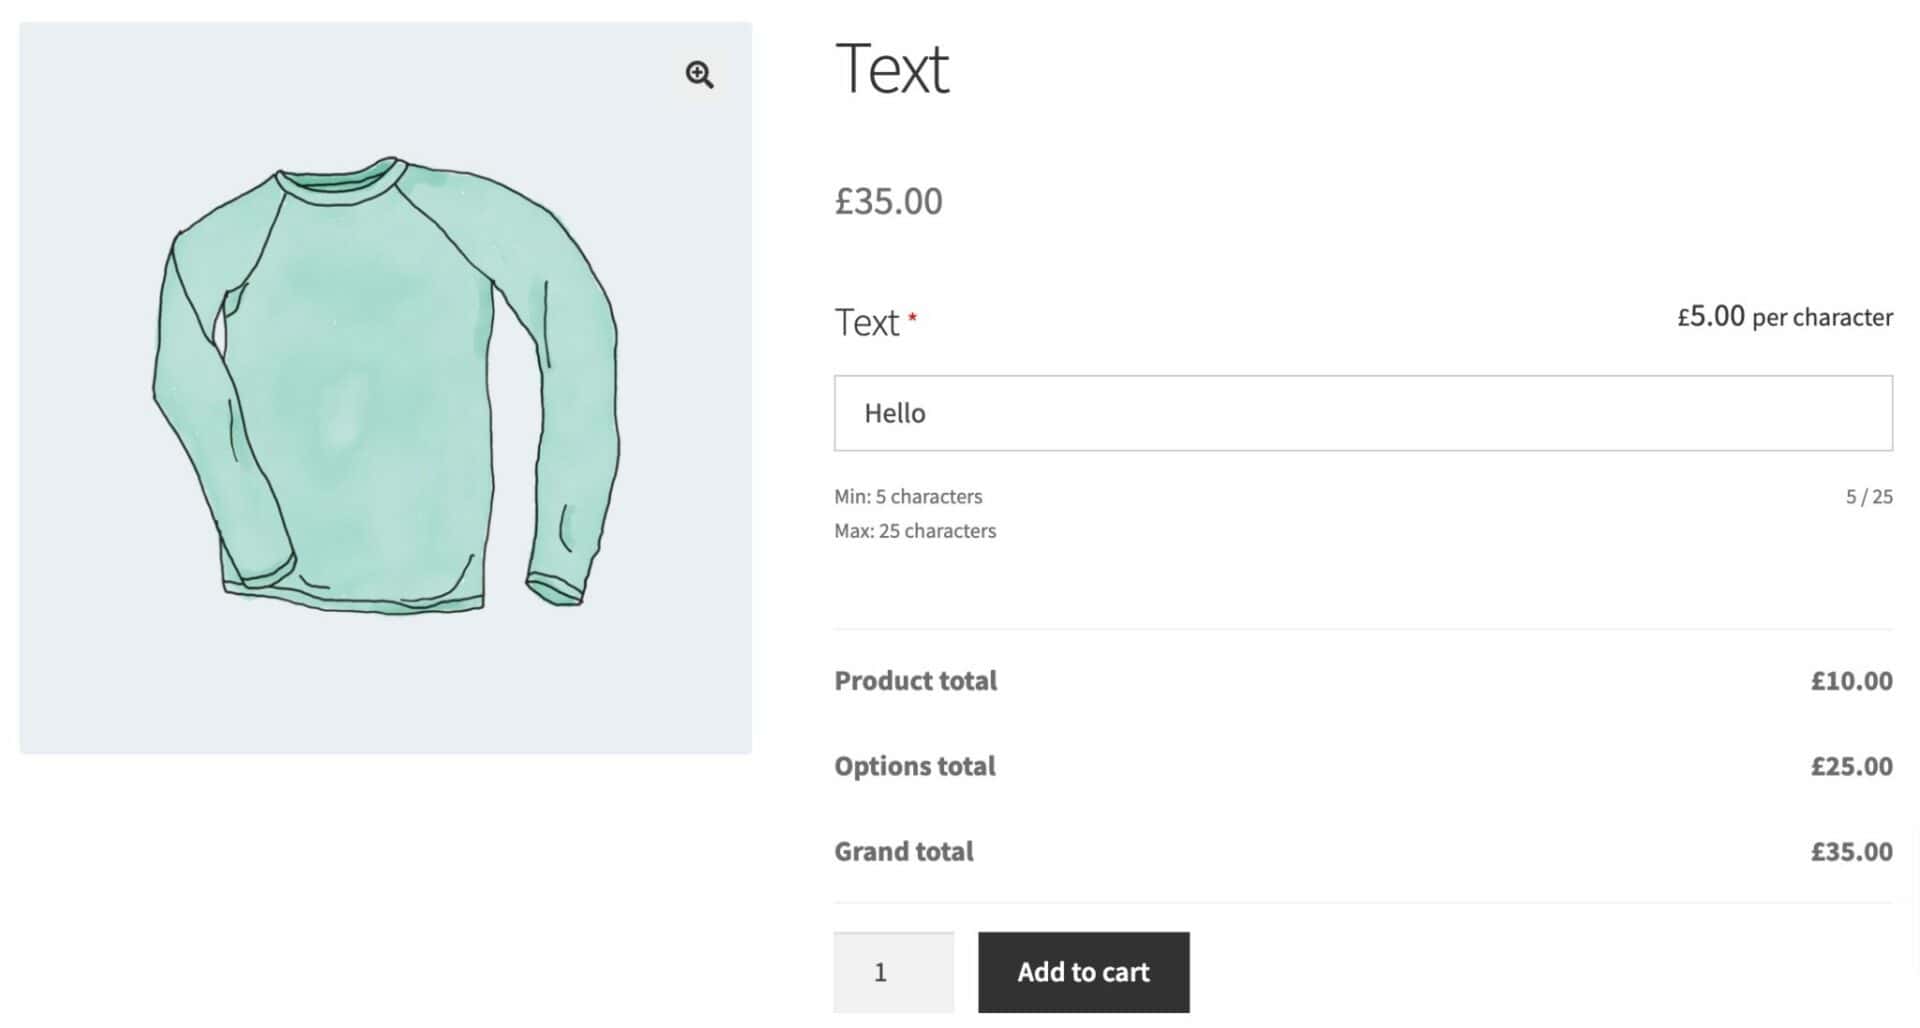
Task: Click the quantity field showing 1
Action: [x=893, y=972]
